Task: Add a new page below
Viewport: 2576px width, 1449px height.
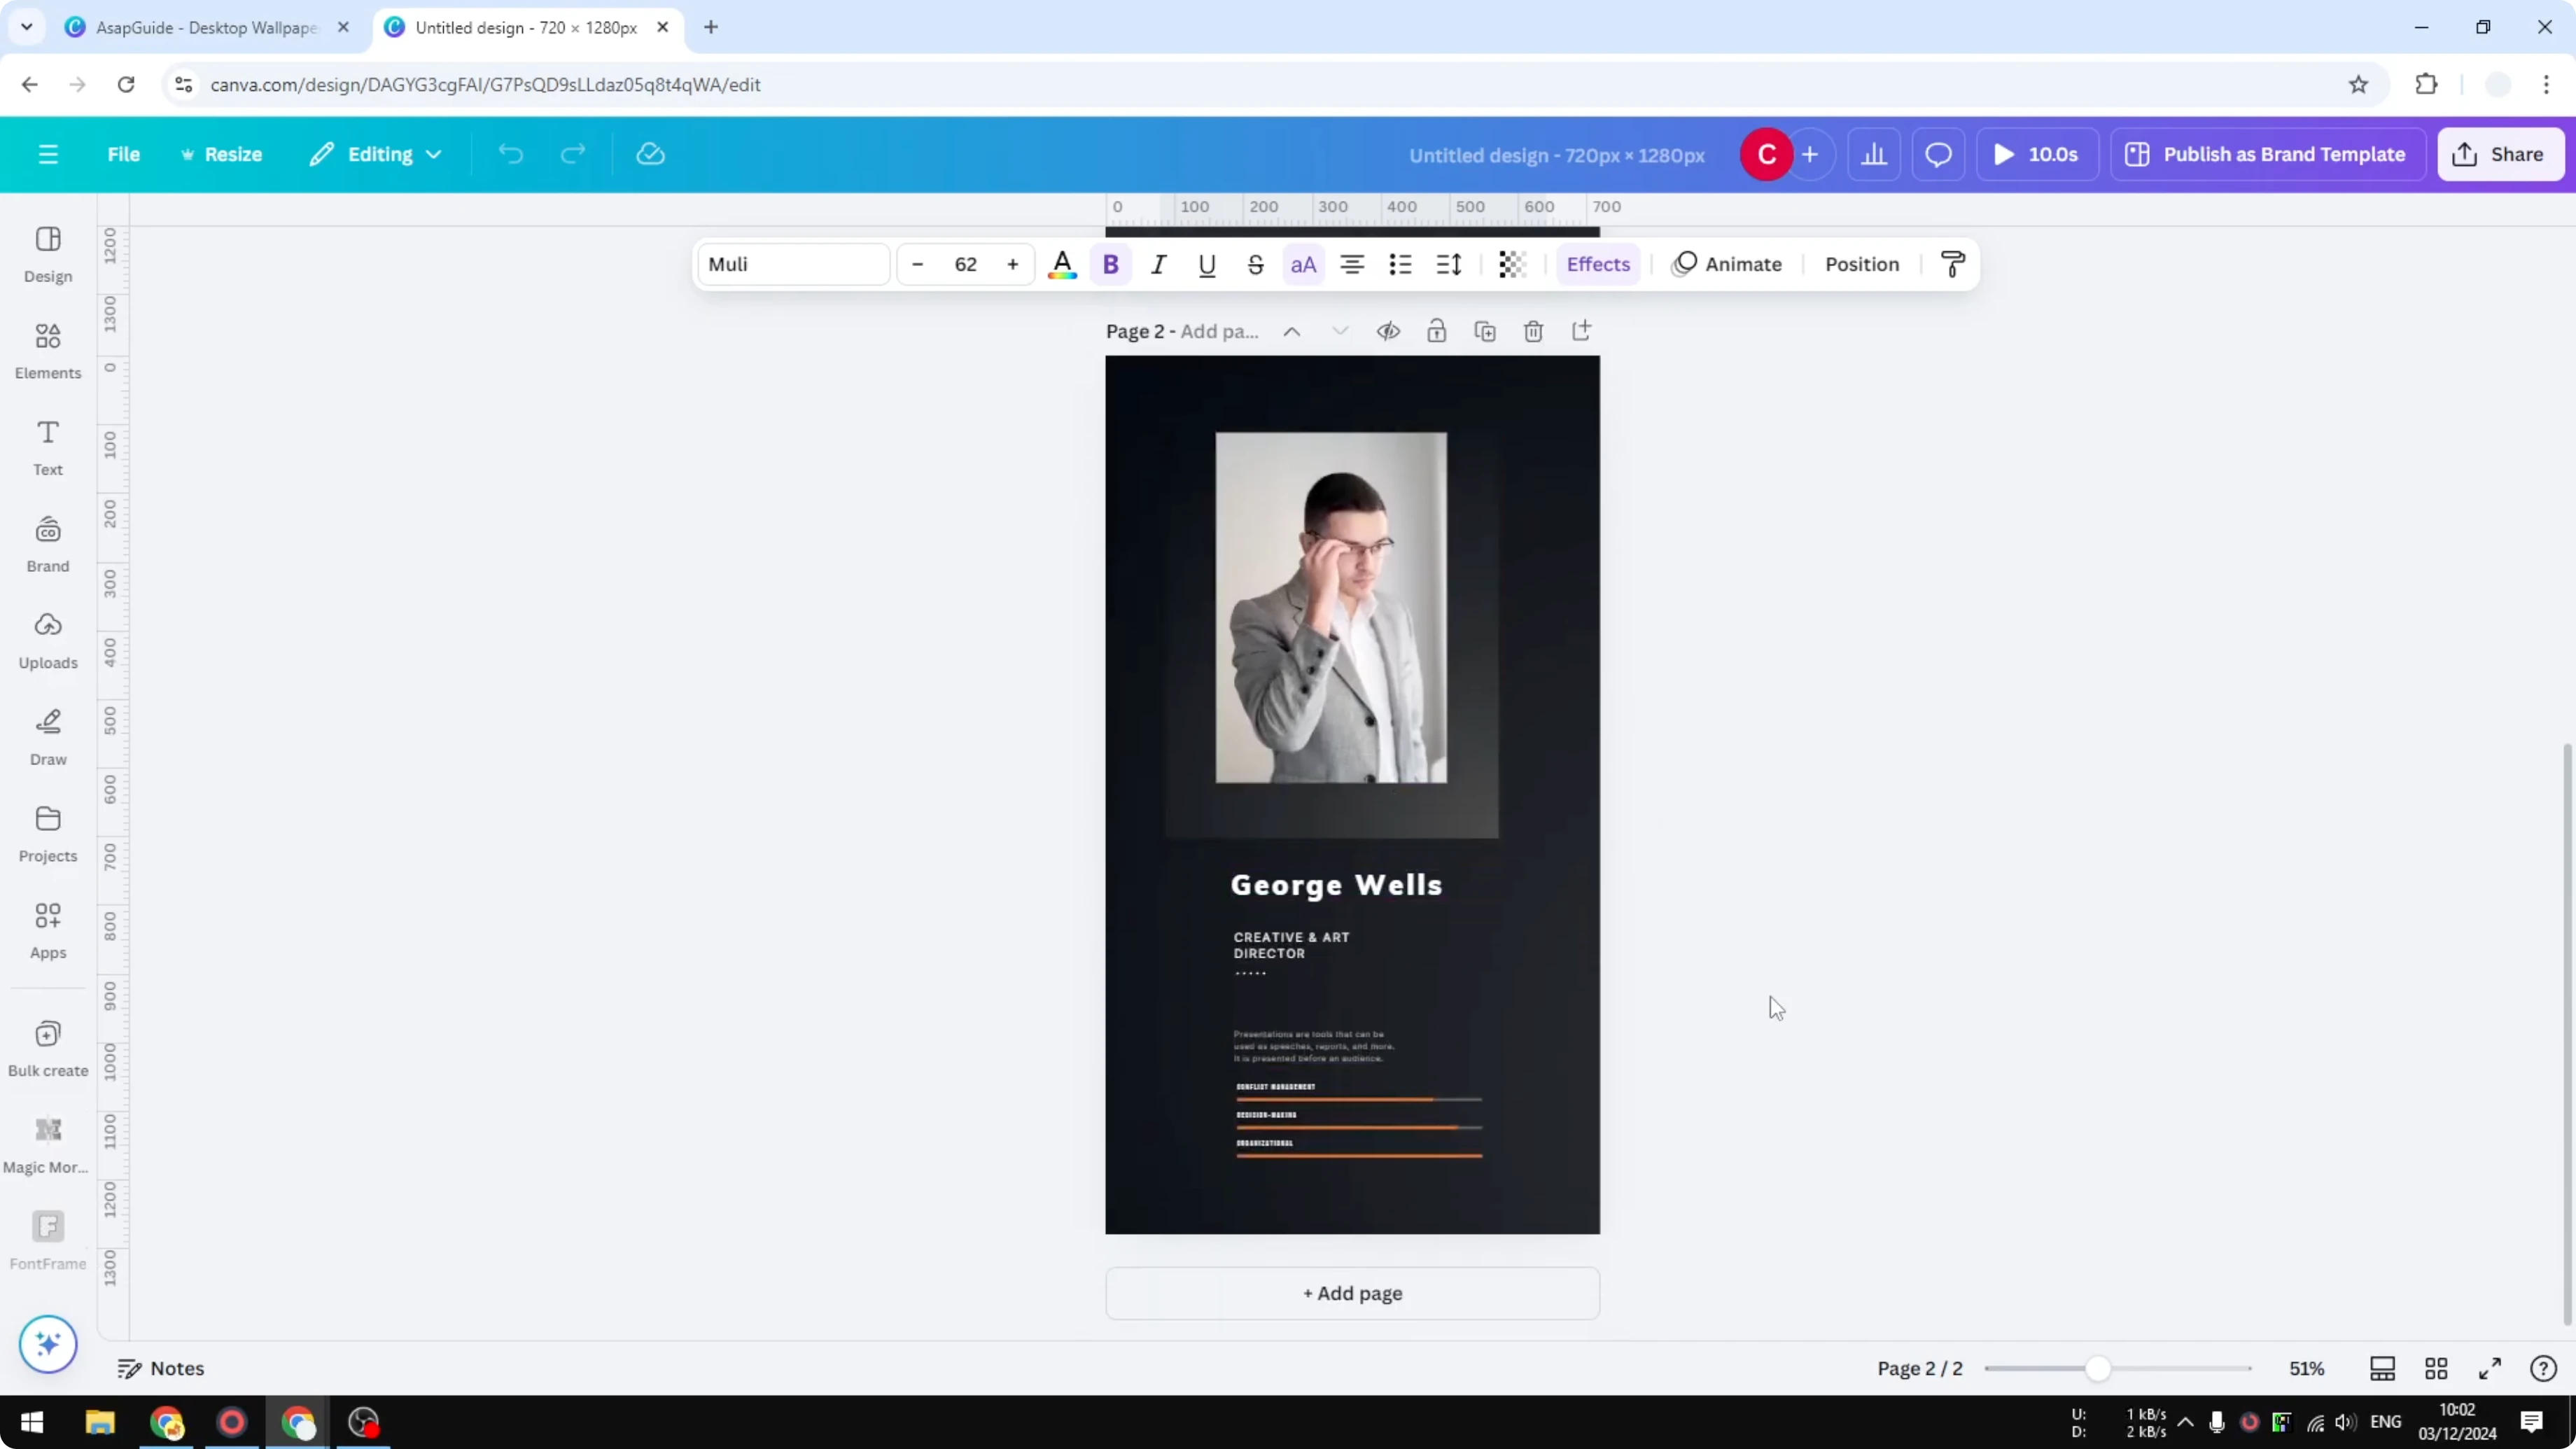Action: pos(1351,1293)
